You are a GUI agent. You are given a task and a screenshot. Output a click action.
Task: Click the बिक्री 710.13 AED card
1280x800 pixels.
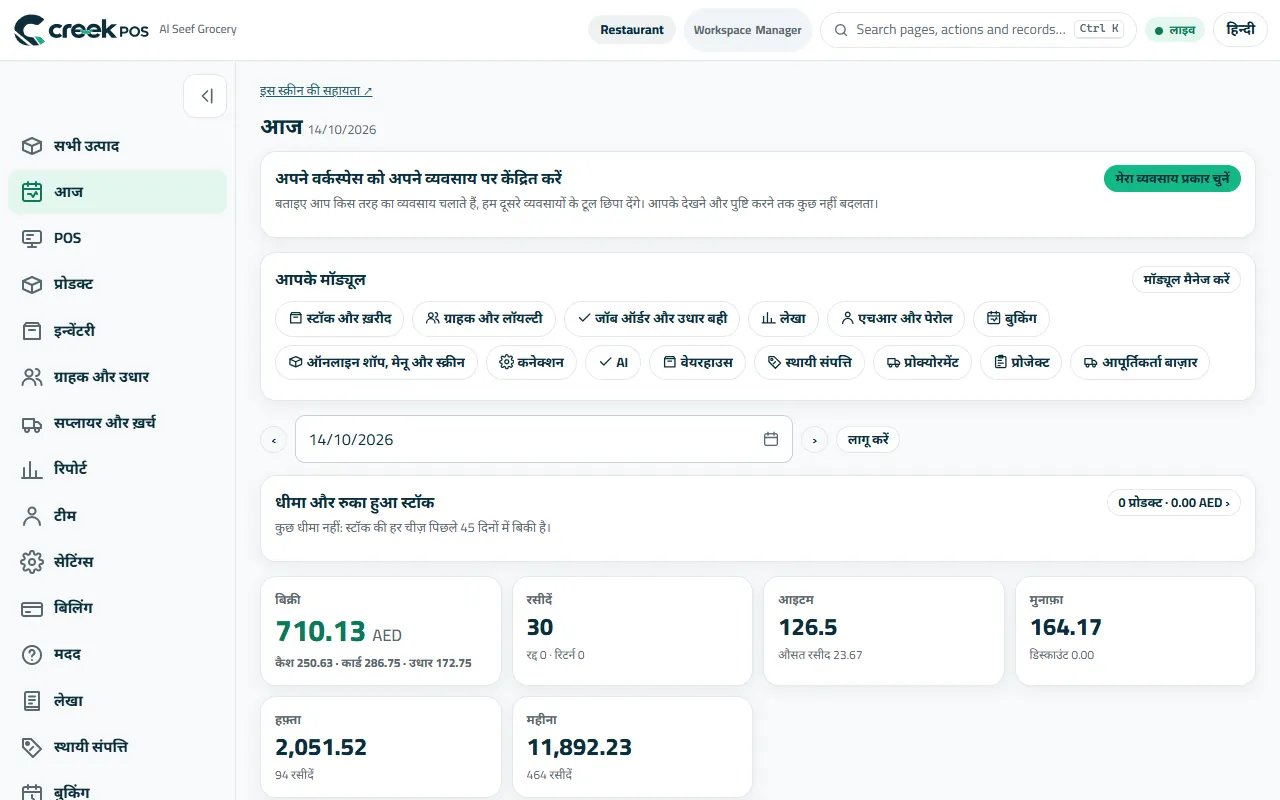pos(381,631)
